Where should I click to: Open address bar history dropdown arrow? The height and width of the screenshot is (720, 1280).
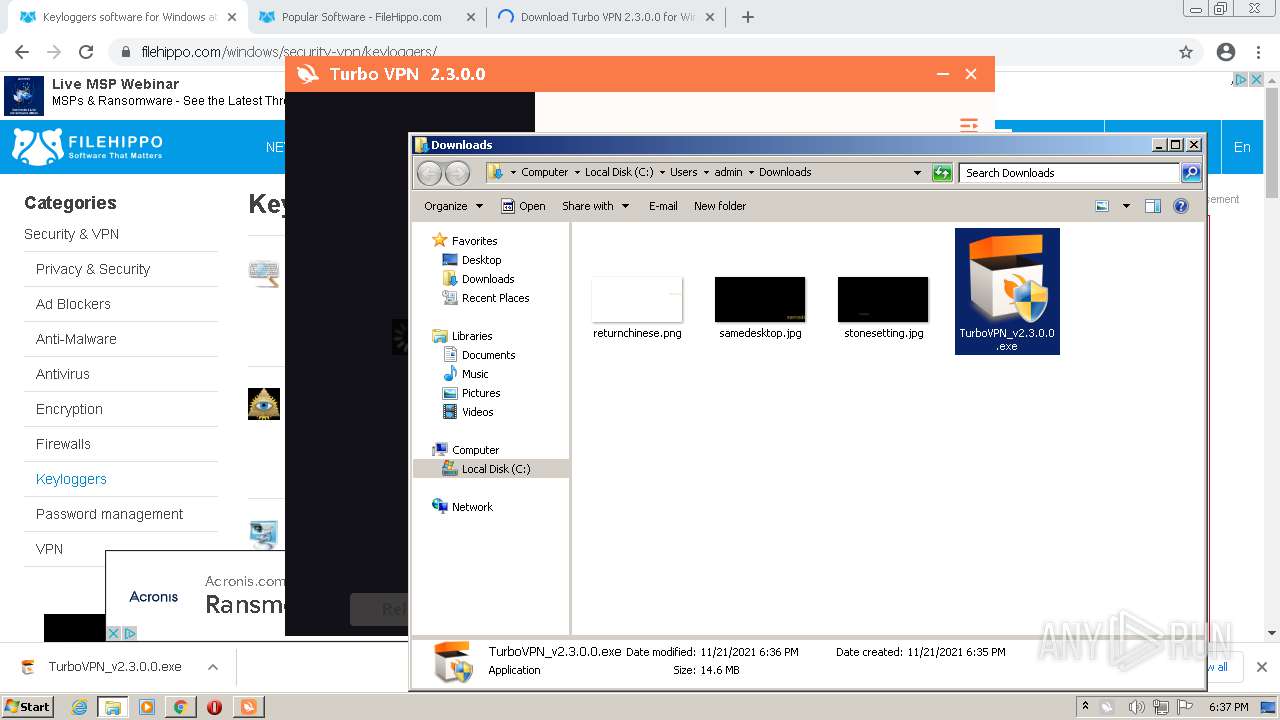tap(917, 173)
